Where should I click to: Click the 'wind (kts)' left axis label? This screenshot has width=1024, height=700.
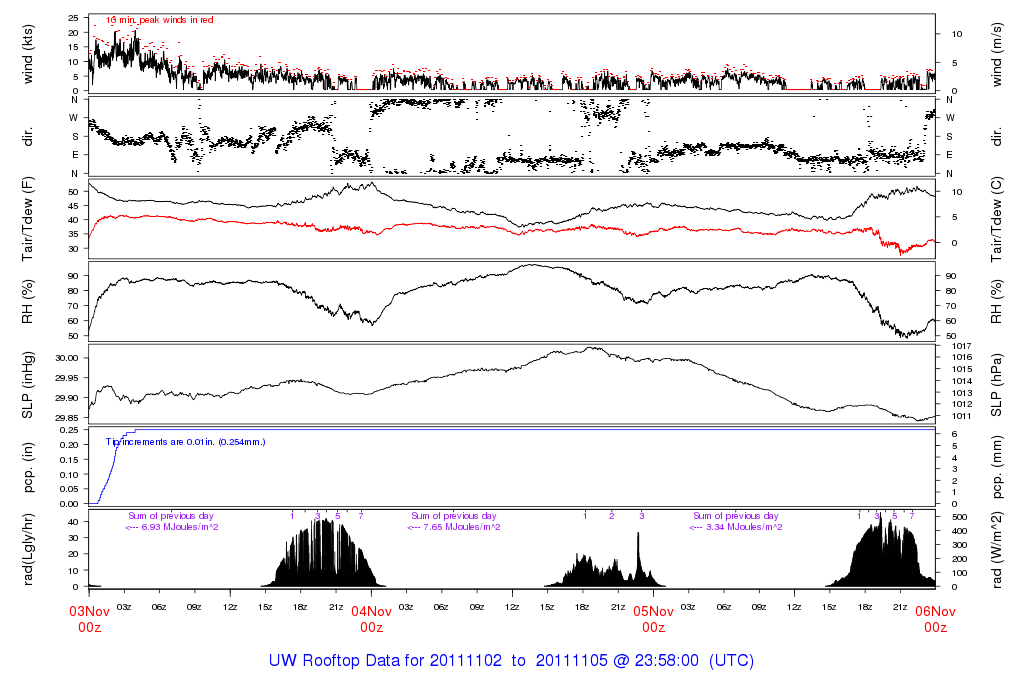point(27,53)
